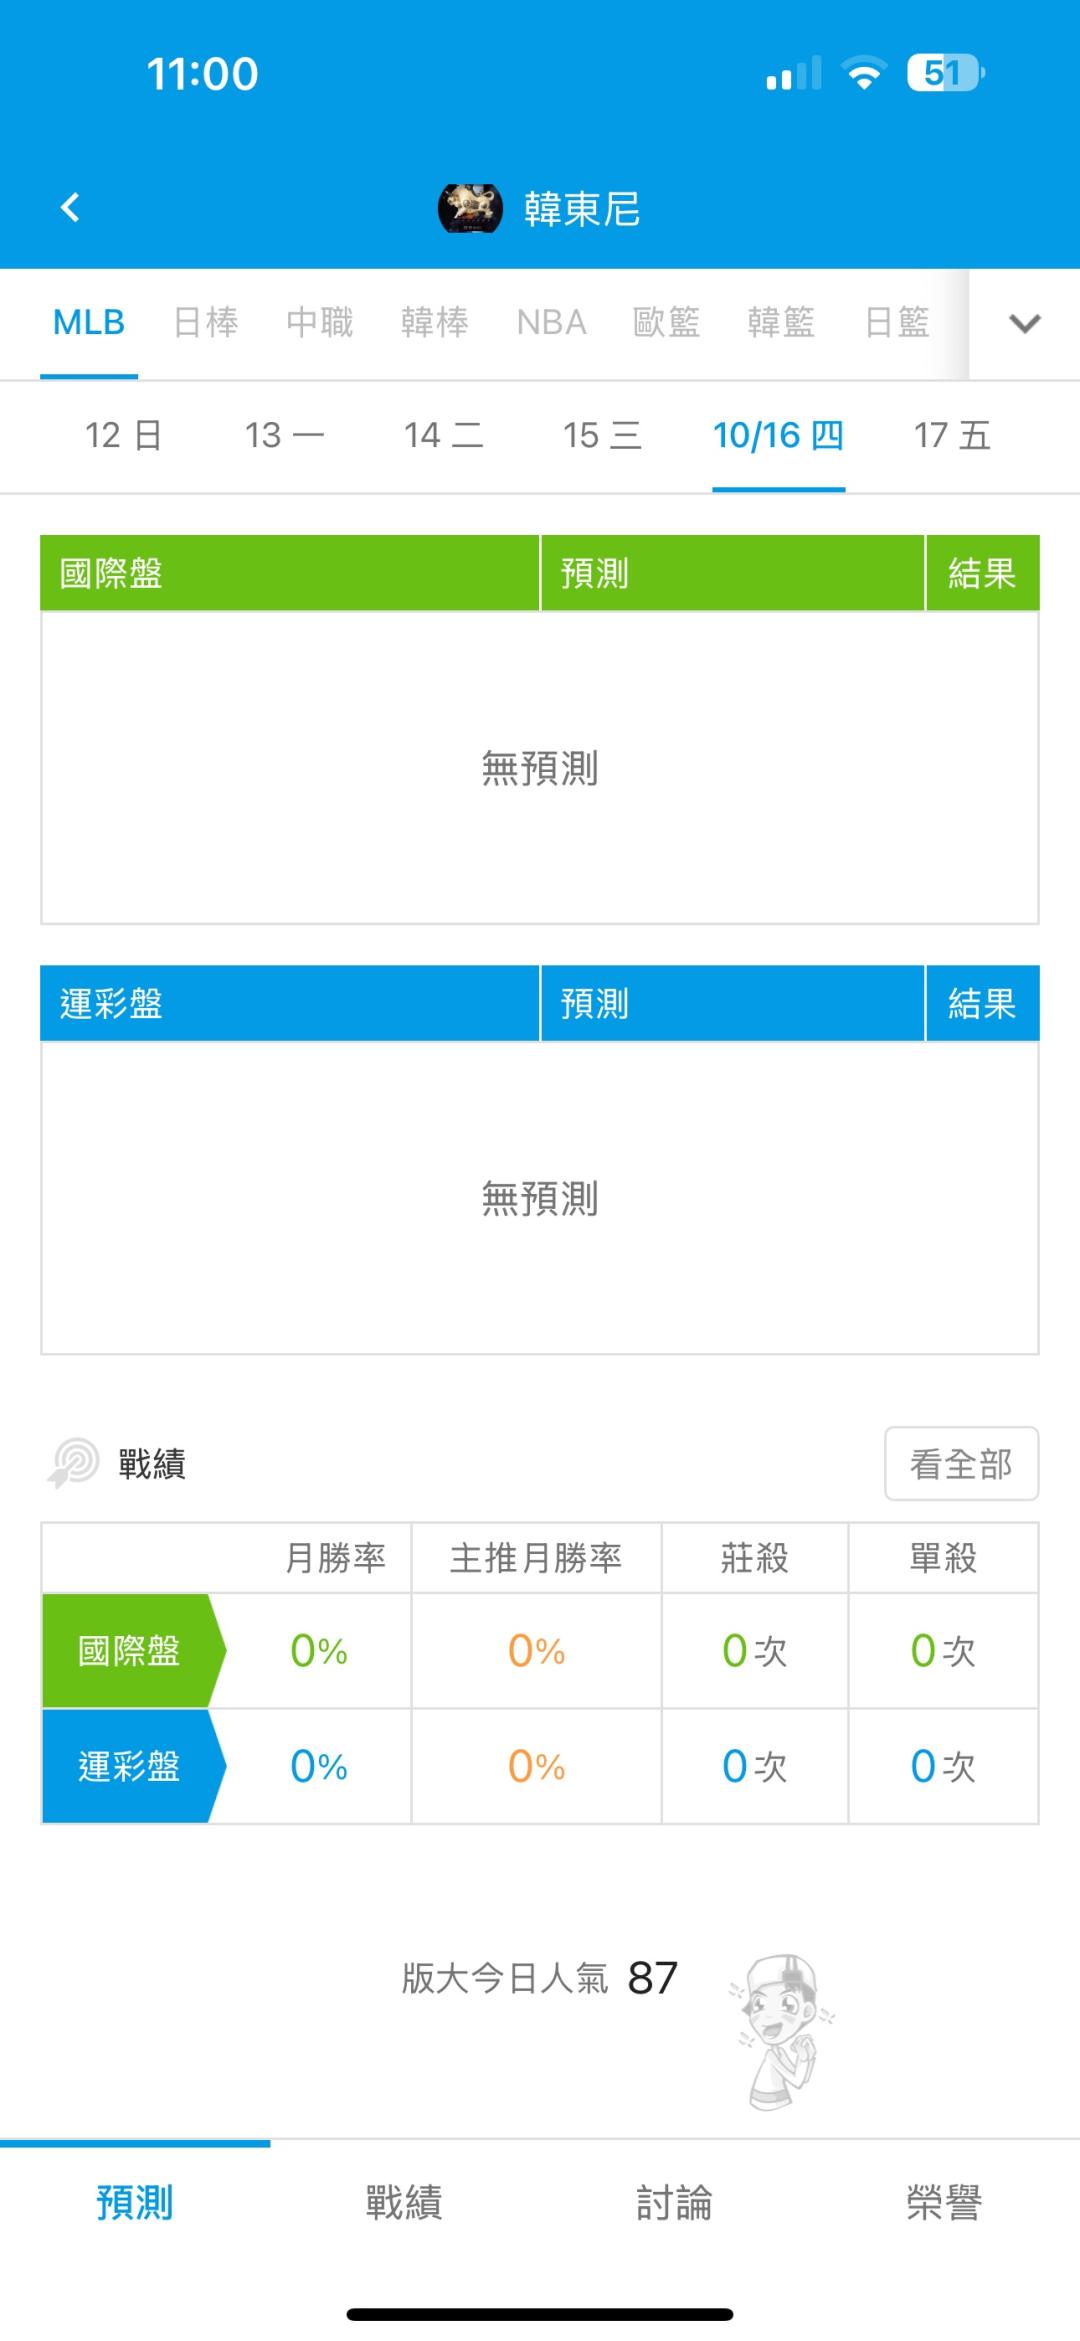Screen dimensions: 1080x2341
Task: Switch to the 歐籃 league tab
Action: pyautogui.click(x=666, y=323)
